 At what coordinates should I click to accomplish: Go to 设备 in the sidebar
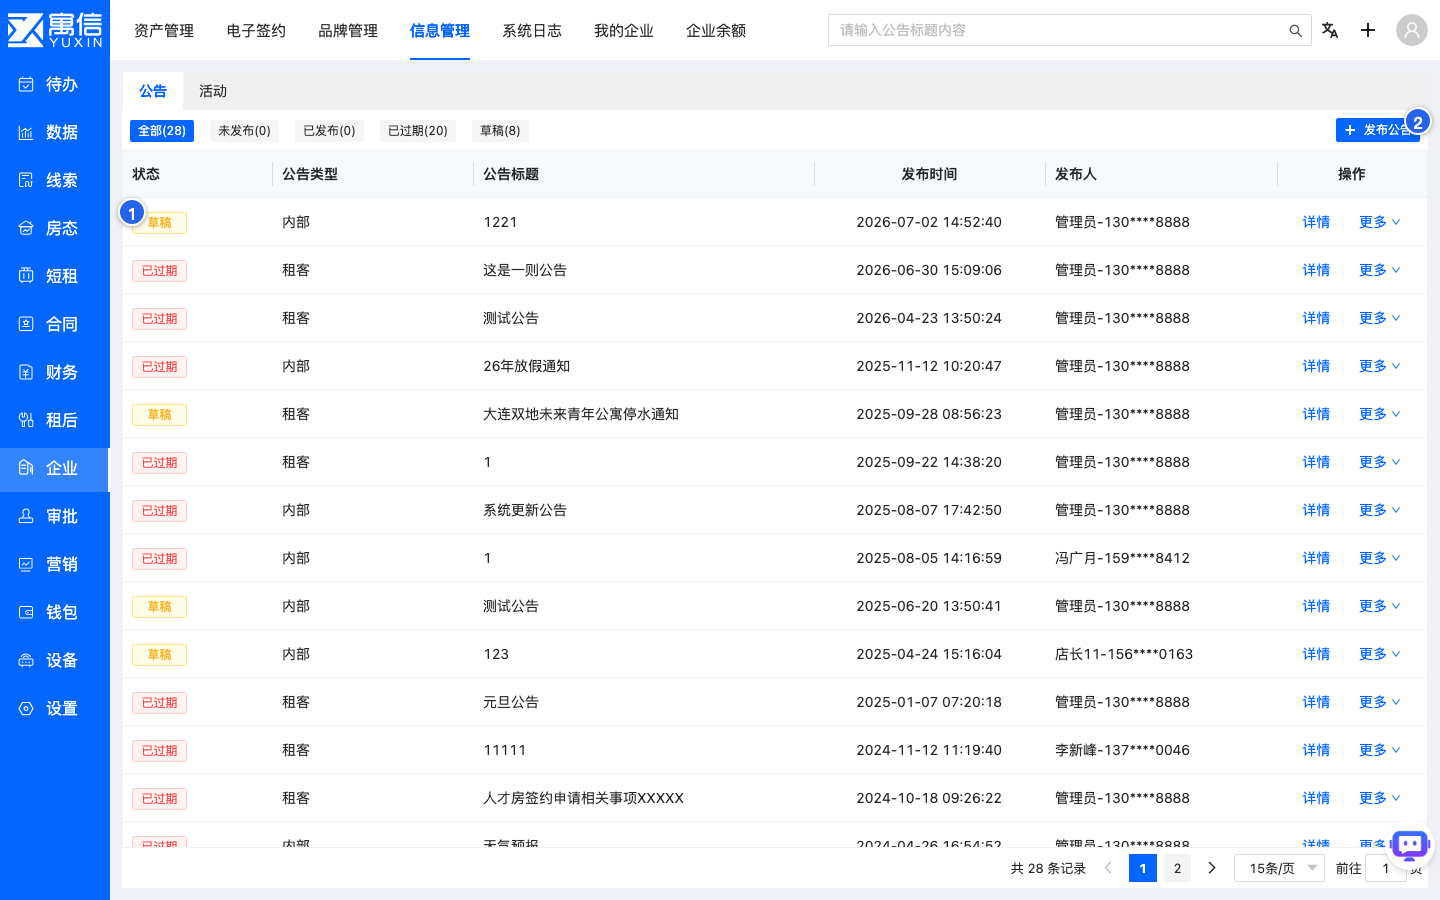(54, 660)
